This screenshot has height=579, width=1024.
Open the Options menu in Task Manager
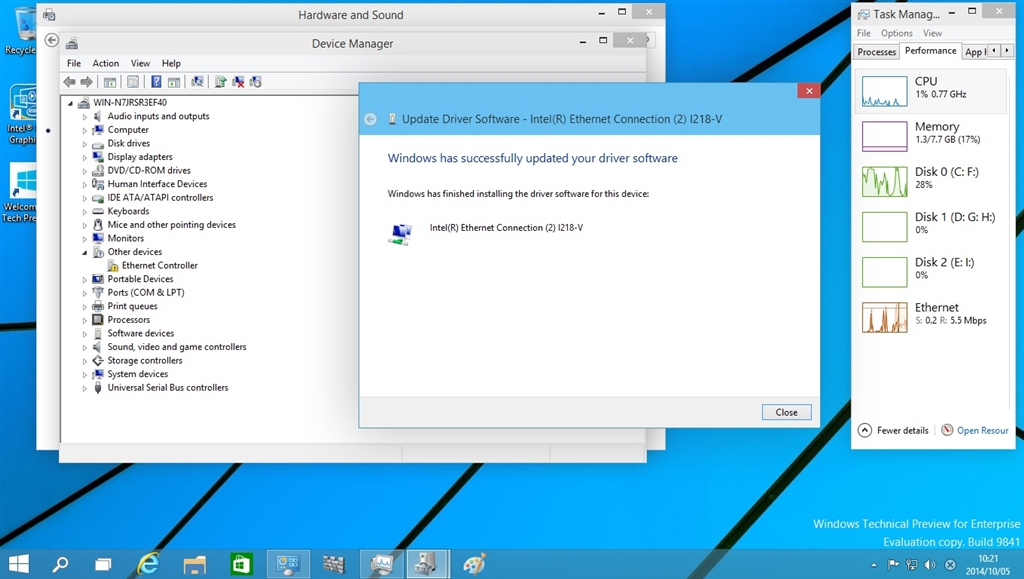(896, 33)
